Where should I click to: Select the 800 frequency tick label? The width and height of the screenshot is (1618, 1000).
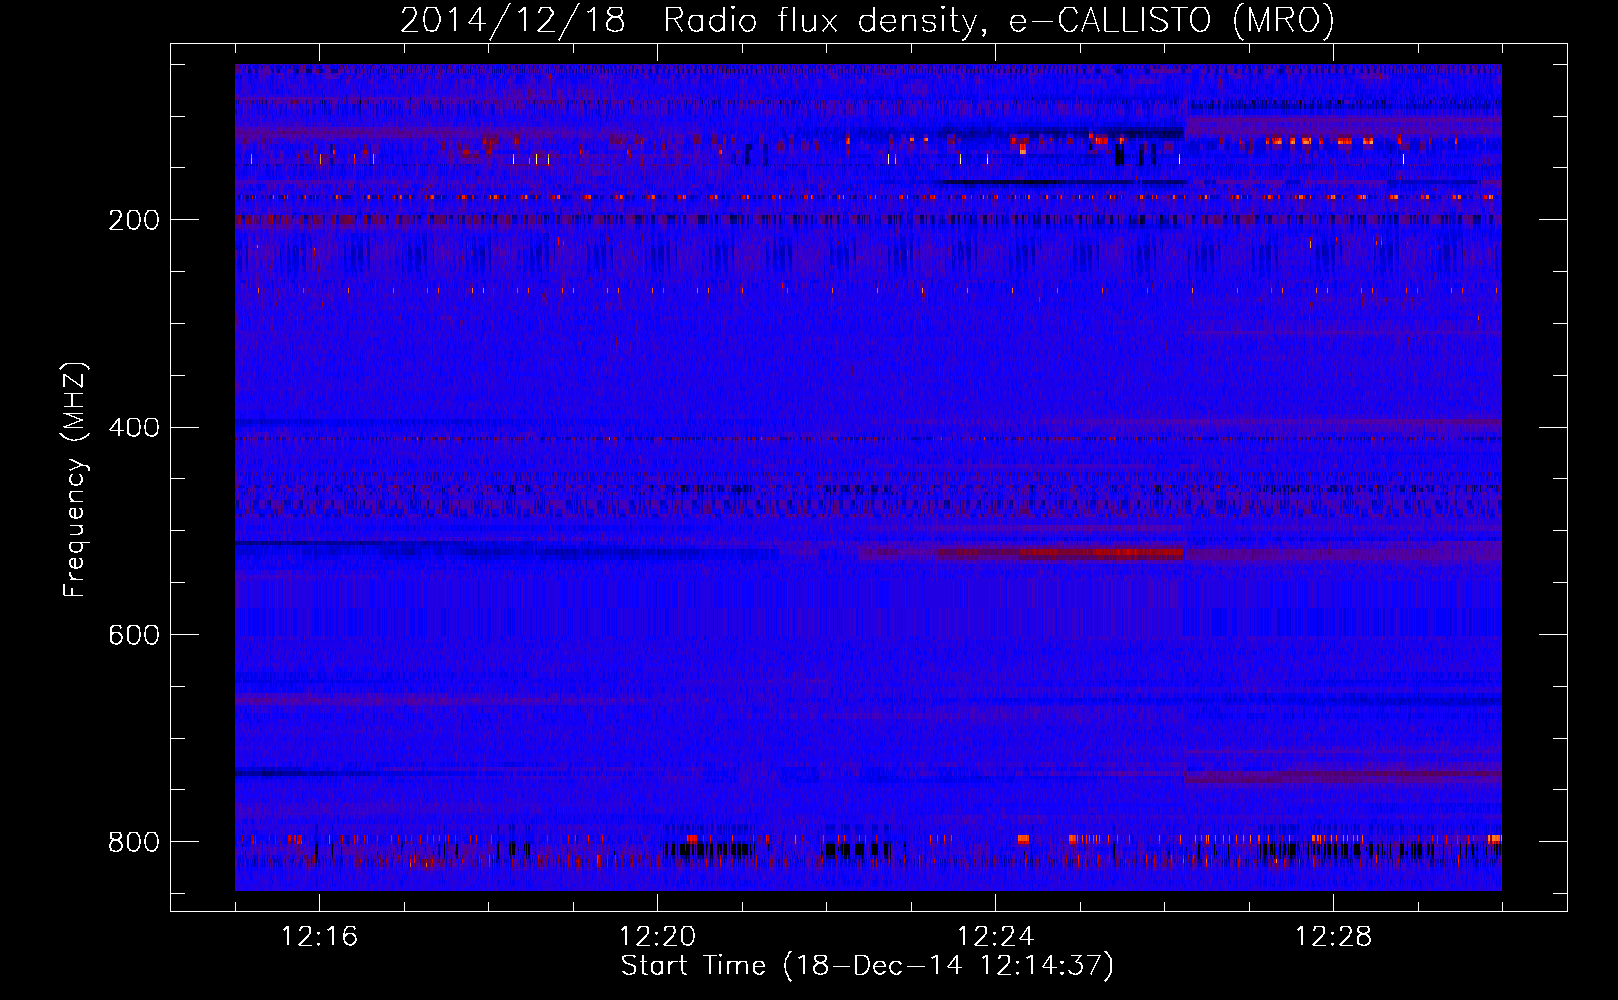[x=133, y=842]
